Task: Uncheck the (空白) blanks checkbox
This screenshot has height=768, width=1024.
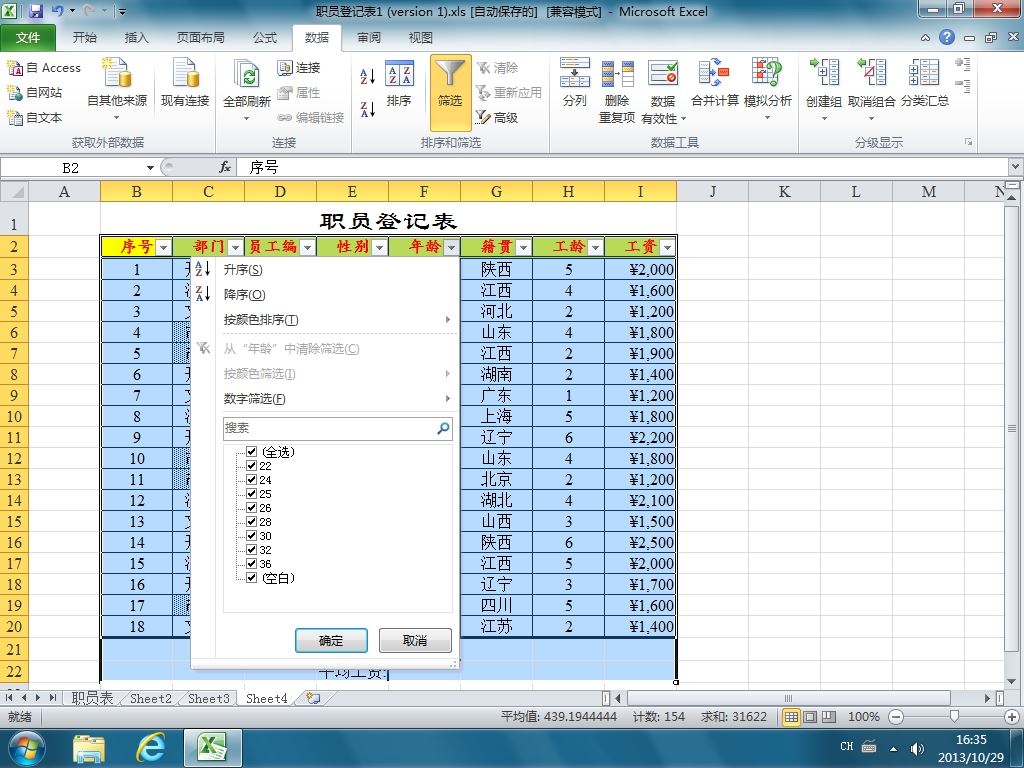Action: pyautogui.click(x=251, y=578)
